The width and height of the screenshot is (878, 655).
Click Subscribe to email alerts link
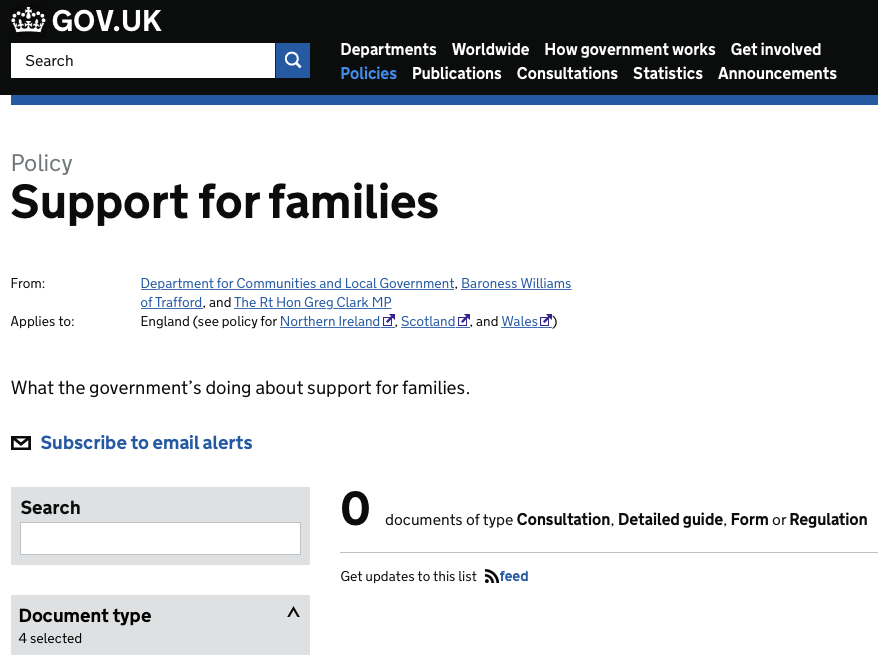(x=146, y=443)
